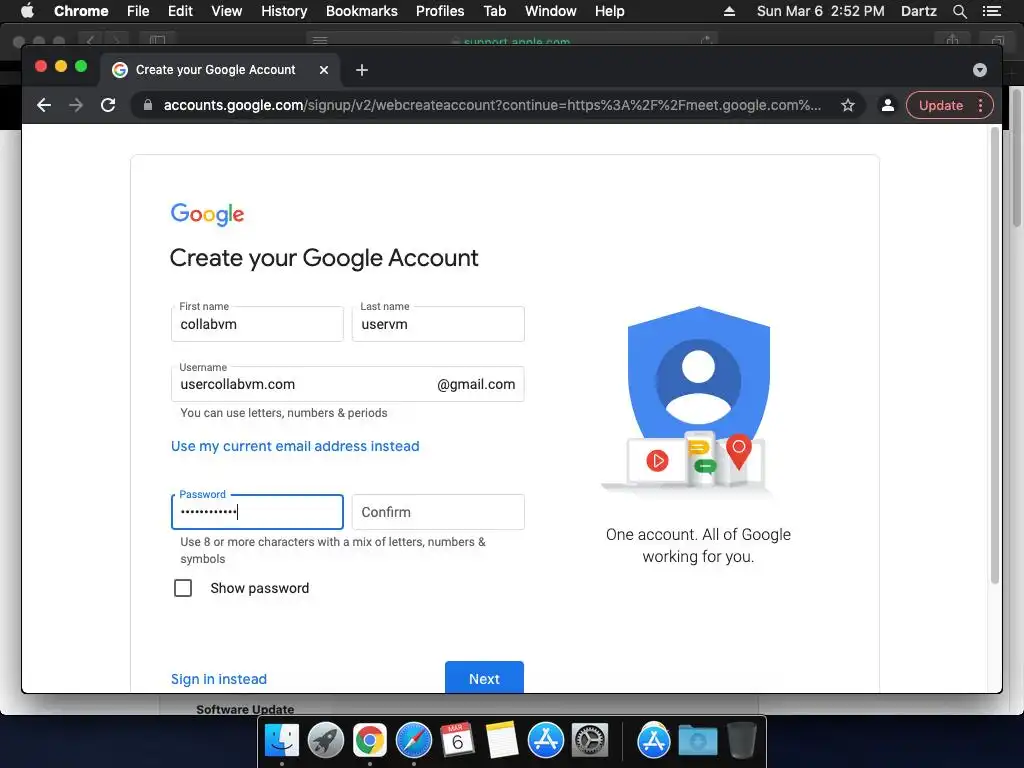1024x768 pixels.
Task: Open Control Center icon in menu bar
Action: (x=991, y=11)
